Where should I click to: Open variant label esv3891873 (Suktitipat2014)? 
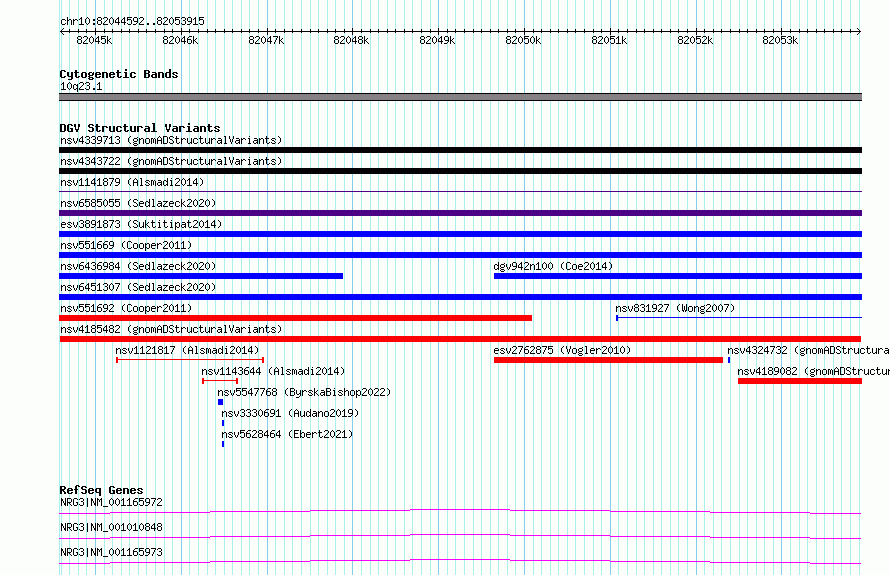tap(141, 224)
